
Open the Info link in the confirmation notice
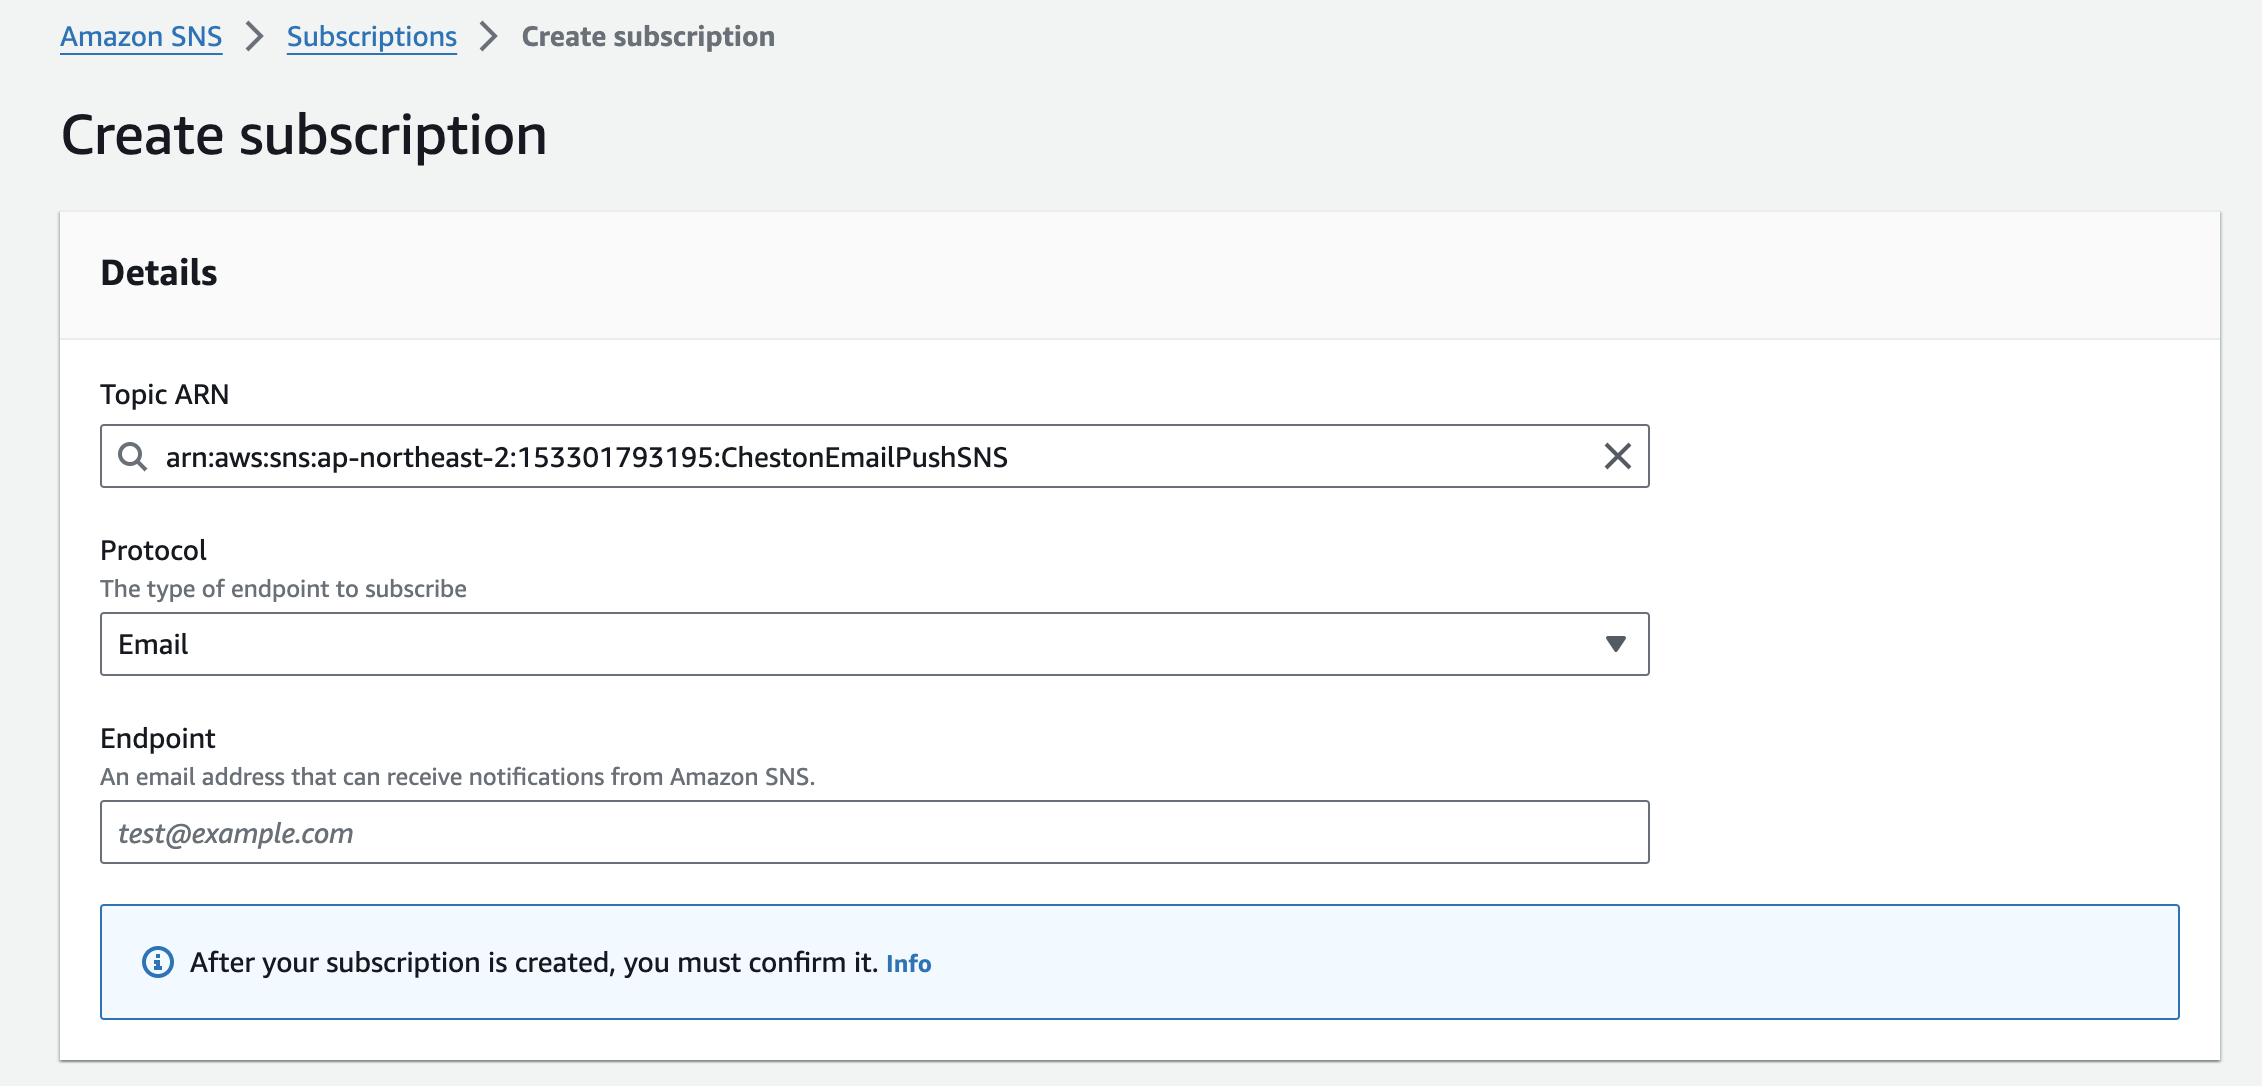click(x=908, y=963)
